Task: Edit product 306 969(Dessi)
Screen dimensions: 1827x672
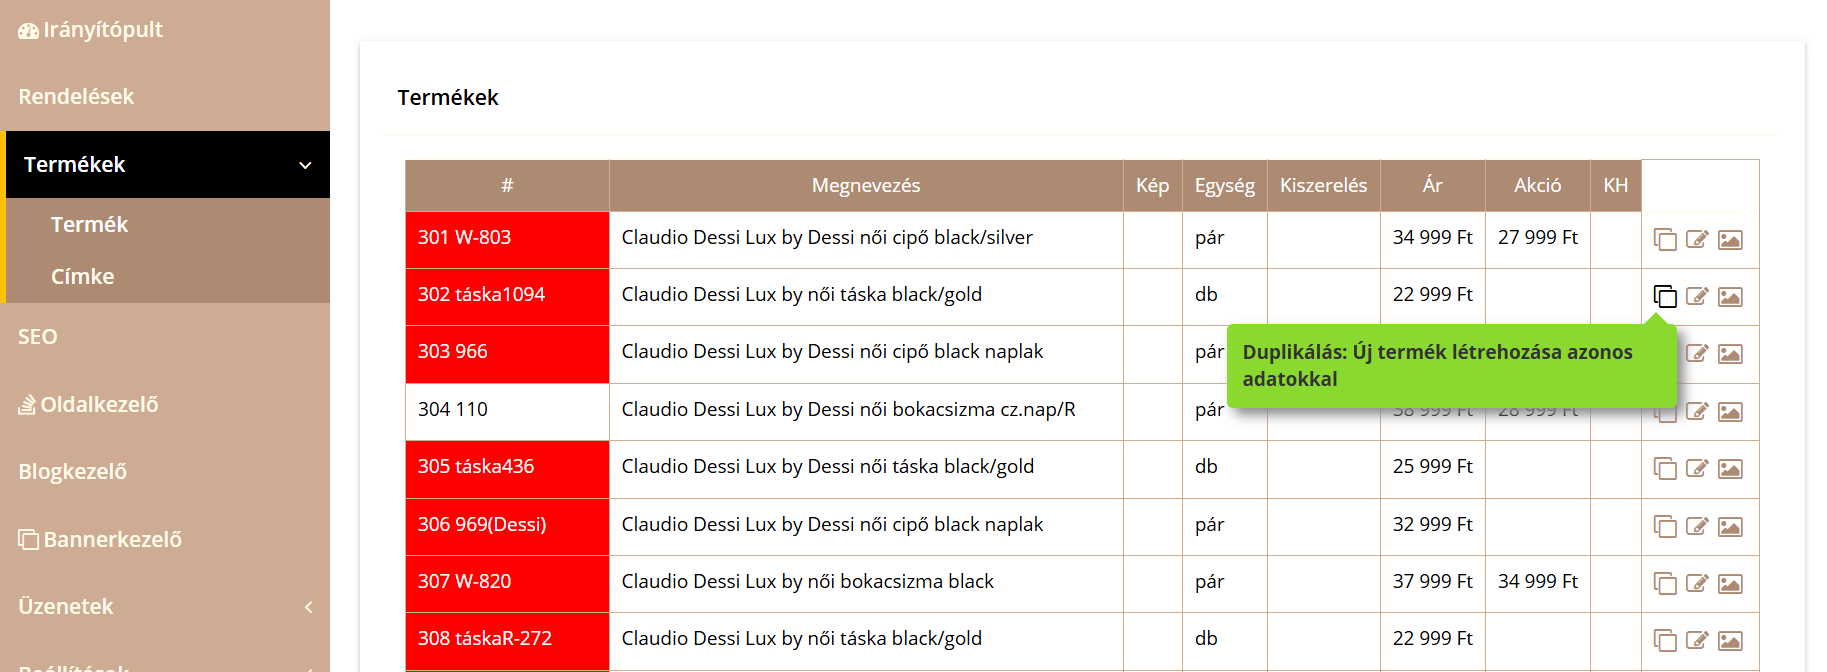Action: point(1697,526)
